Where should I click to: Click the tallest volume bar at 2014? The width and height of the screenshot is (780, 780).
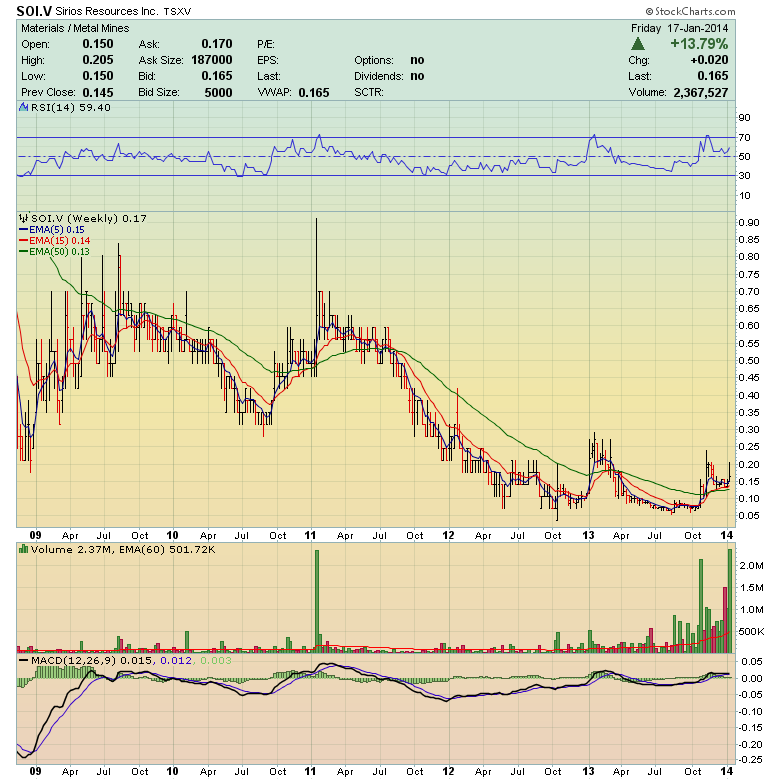[x=730, y=601]
